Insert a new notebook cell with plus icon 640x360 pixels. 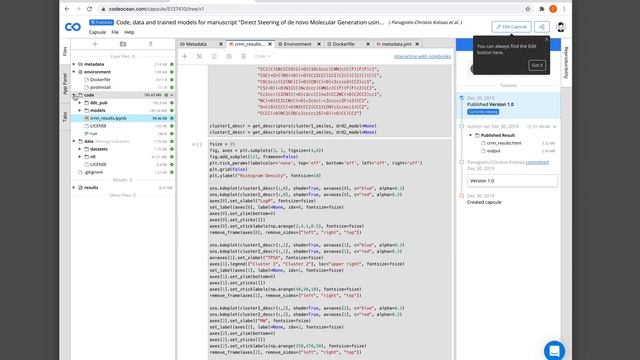point(184,56)
